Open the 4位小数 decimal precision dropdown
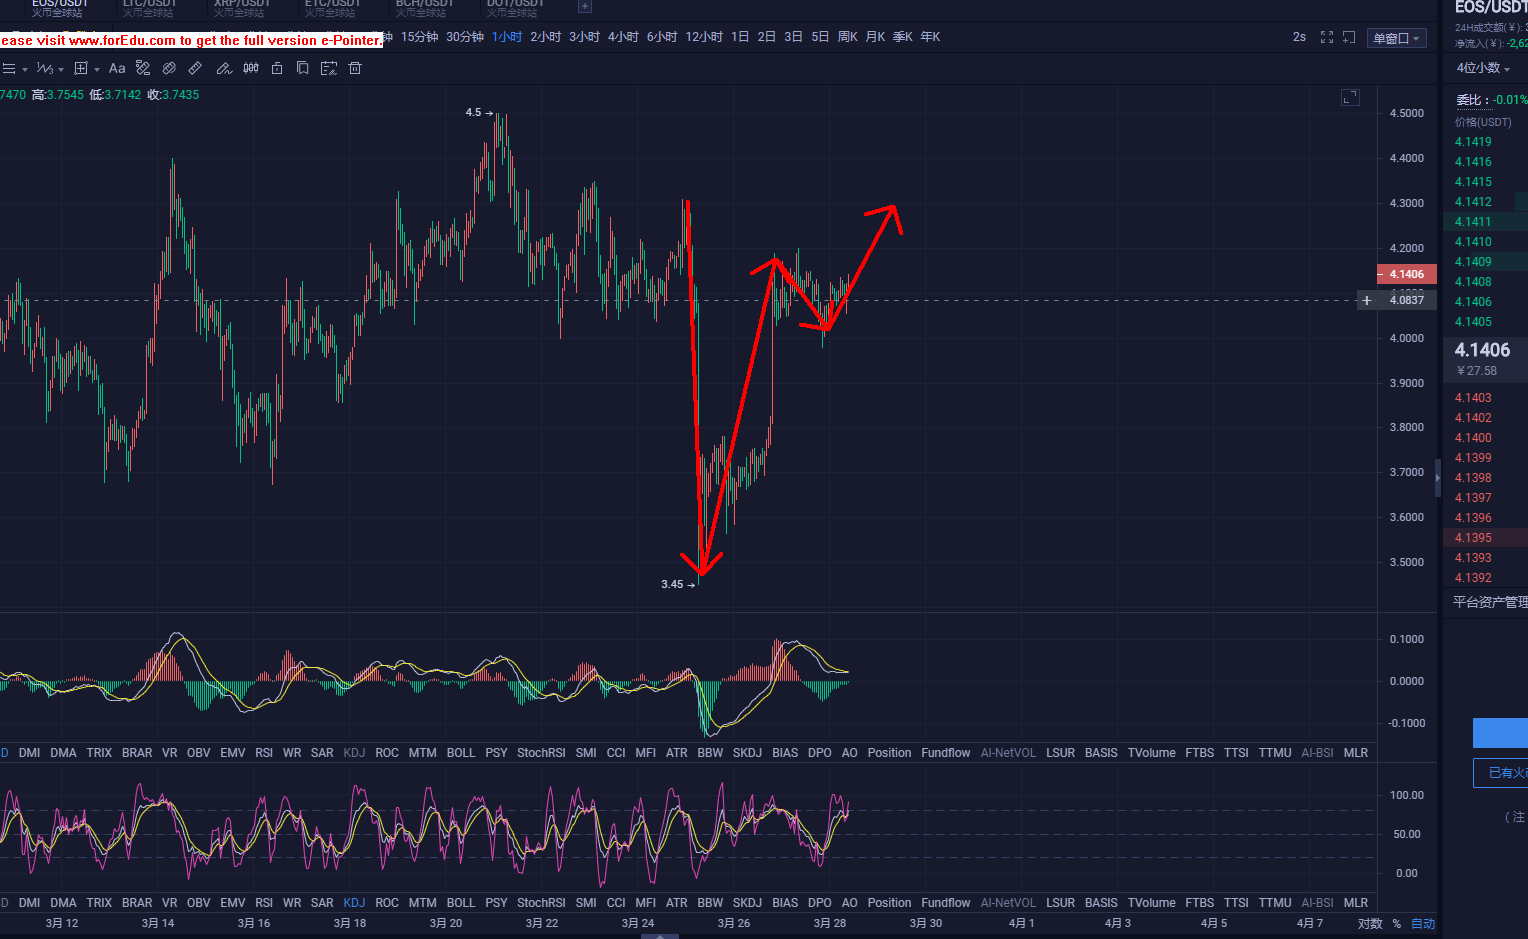Screen dimensions: 1528x939 coord(1484,68)
